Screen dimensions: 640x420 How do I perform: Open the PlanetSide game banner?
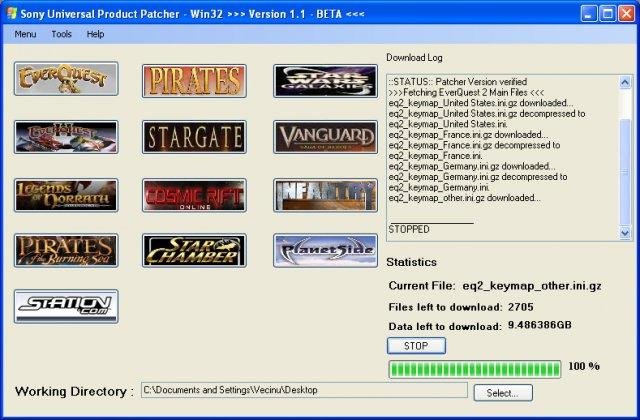[325, 251]
